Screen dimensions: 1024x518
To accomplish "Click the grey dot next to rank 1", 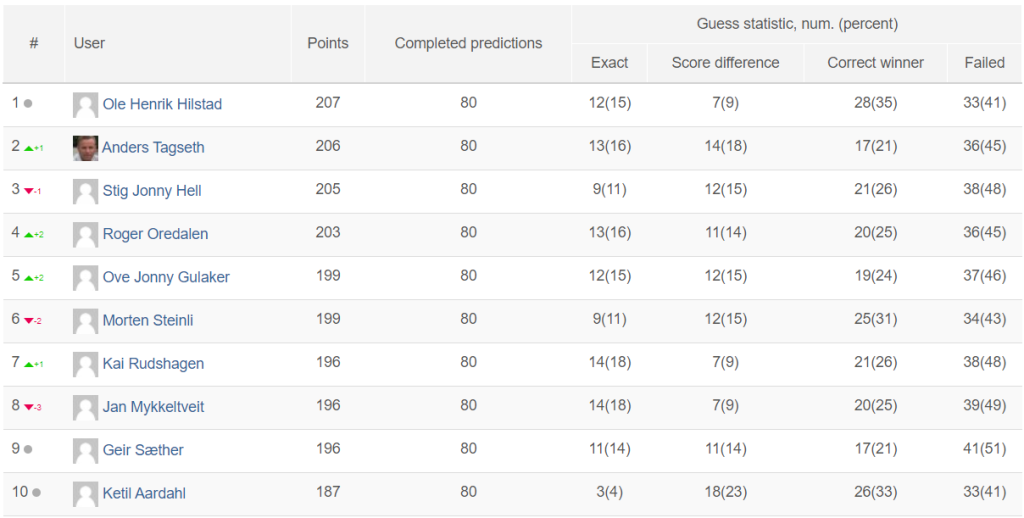I will [28, 103].
